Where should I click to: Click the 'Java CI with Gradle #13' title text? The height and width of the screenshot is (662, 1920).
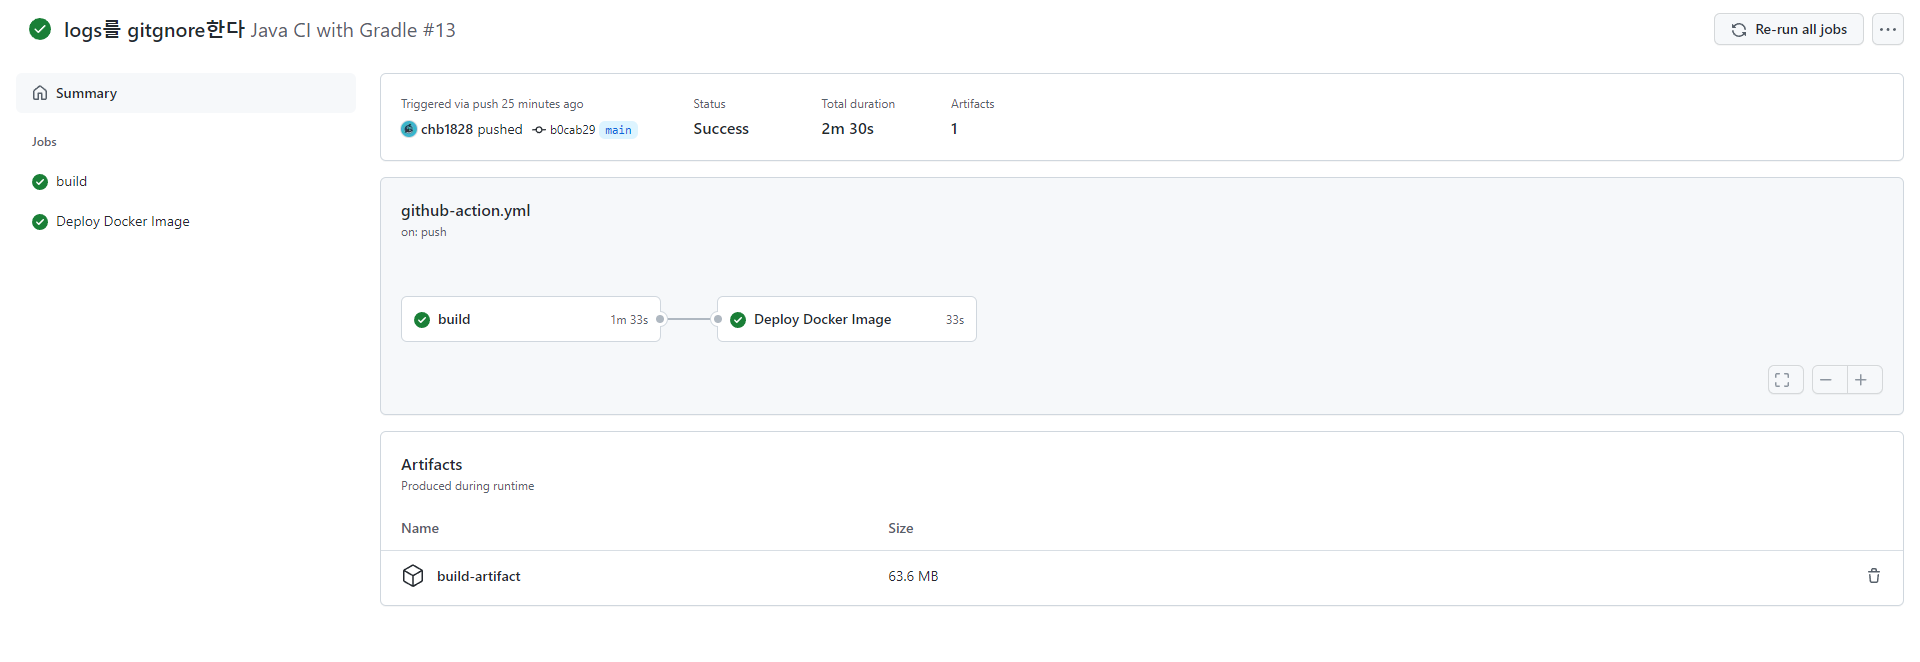click(353, 30)
